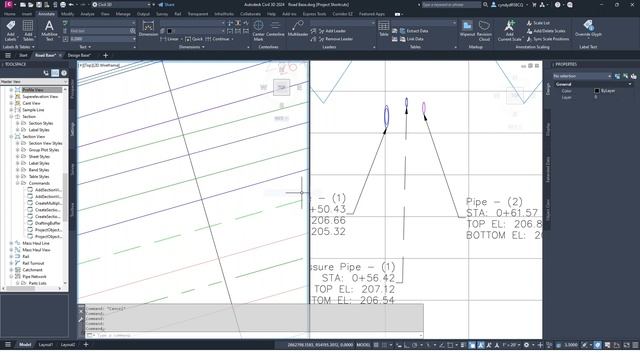This screenshot has height=360, width=640.
Task: Select the Multiline Text tool
Action: pos(49,30)
